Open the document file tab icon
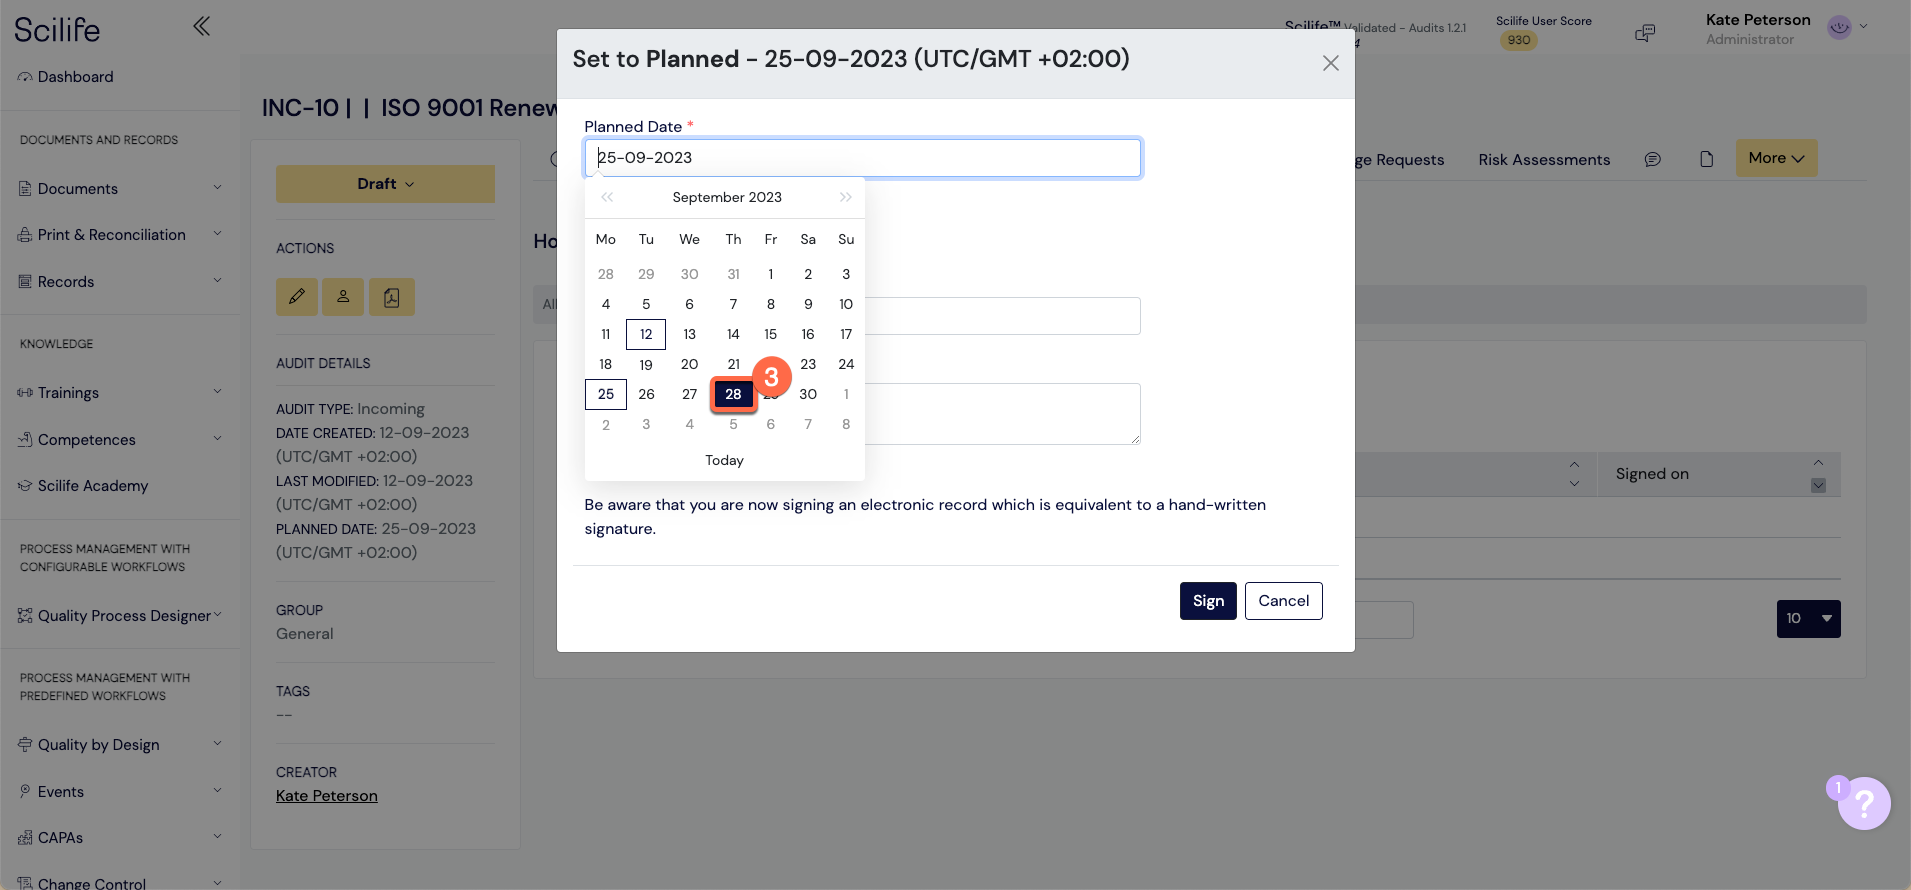The image size is (1911, 890). tap(1707, 160)
